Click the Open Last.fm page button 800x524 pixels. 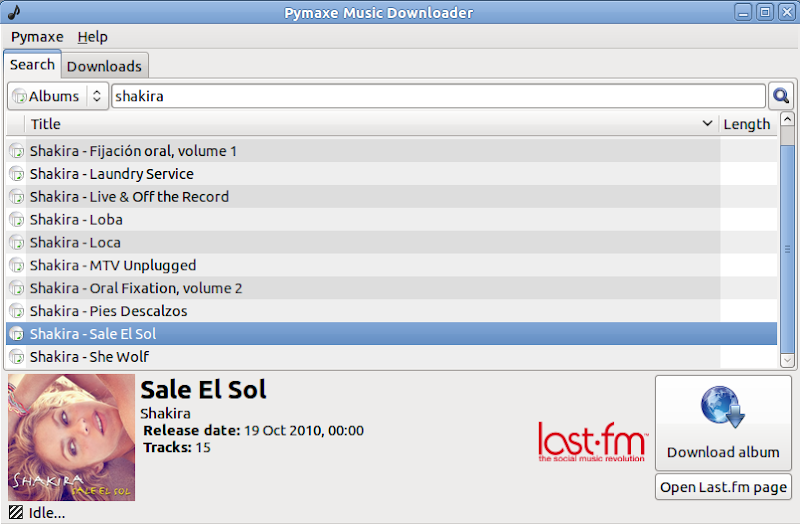(723, 487)
